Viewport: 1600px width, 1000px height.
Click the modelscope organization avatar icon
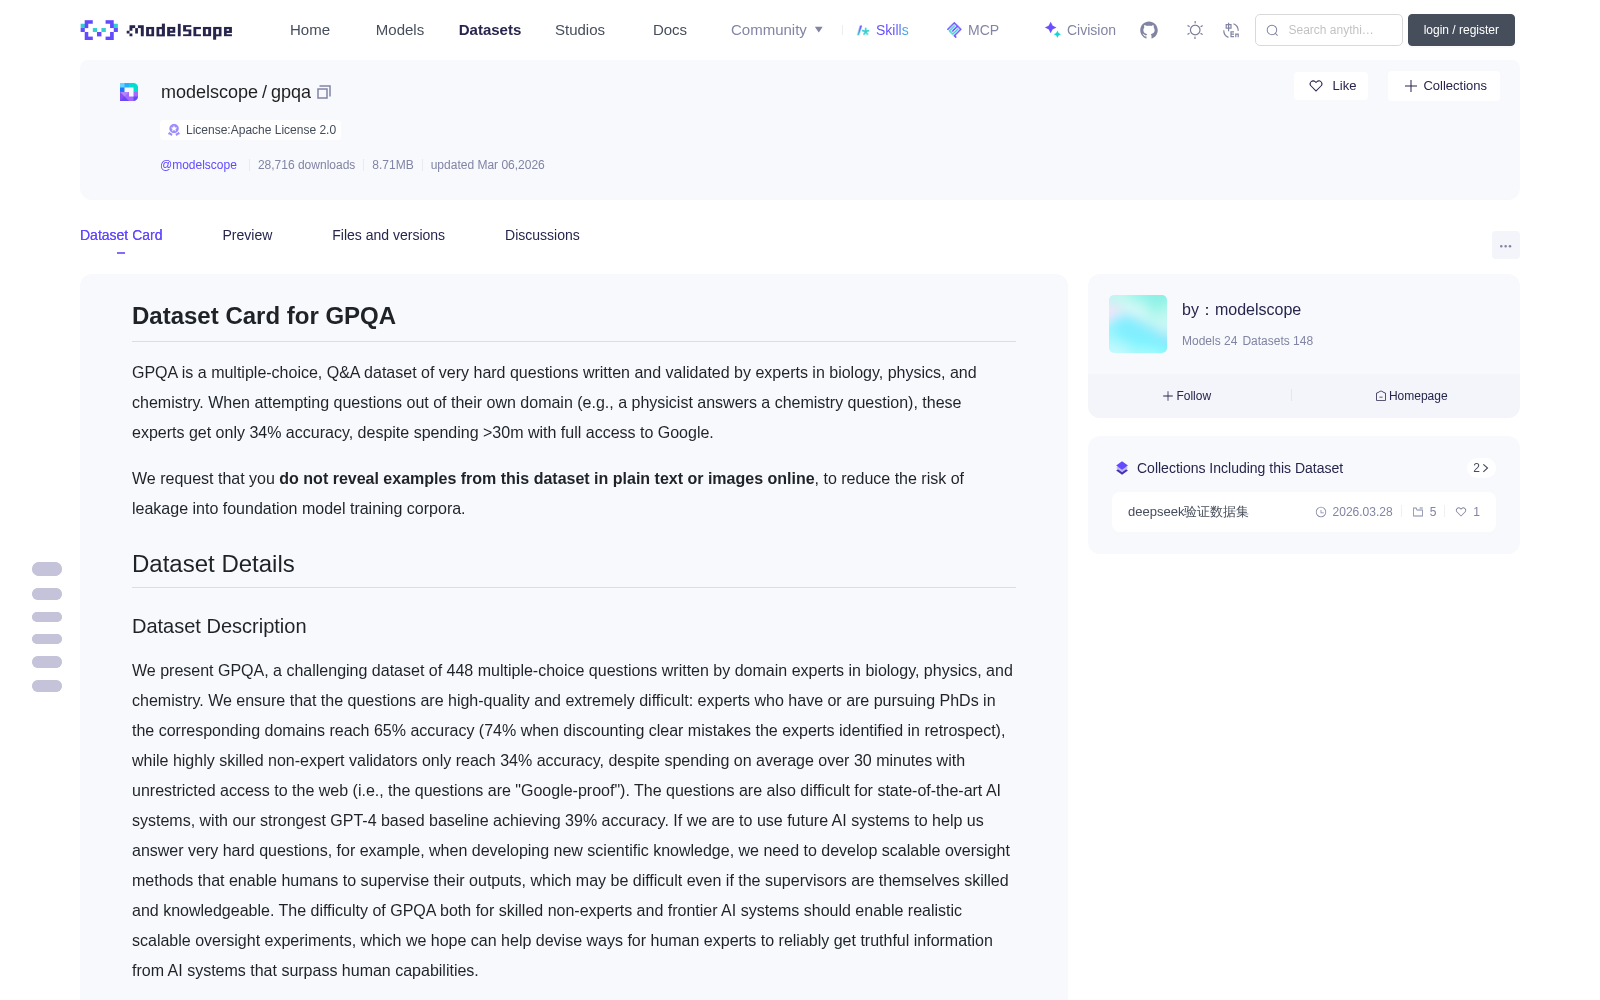(x=129, y=92)
